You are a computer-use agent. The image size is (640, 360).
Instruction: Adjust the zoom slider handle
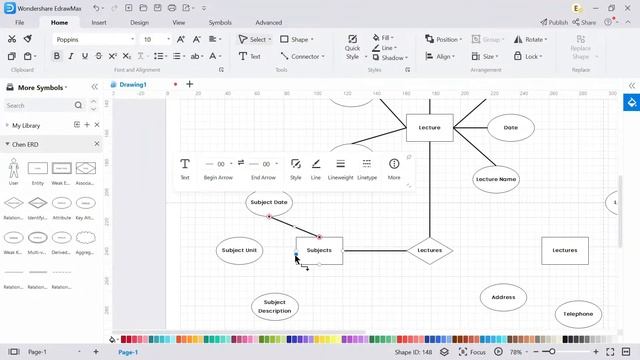(552, 351)
